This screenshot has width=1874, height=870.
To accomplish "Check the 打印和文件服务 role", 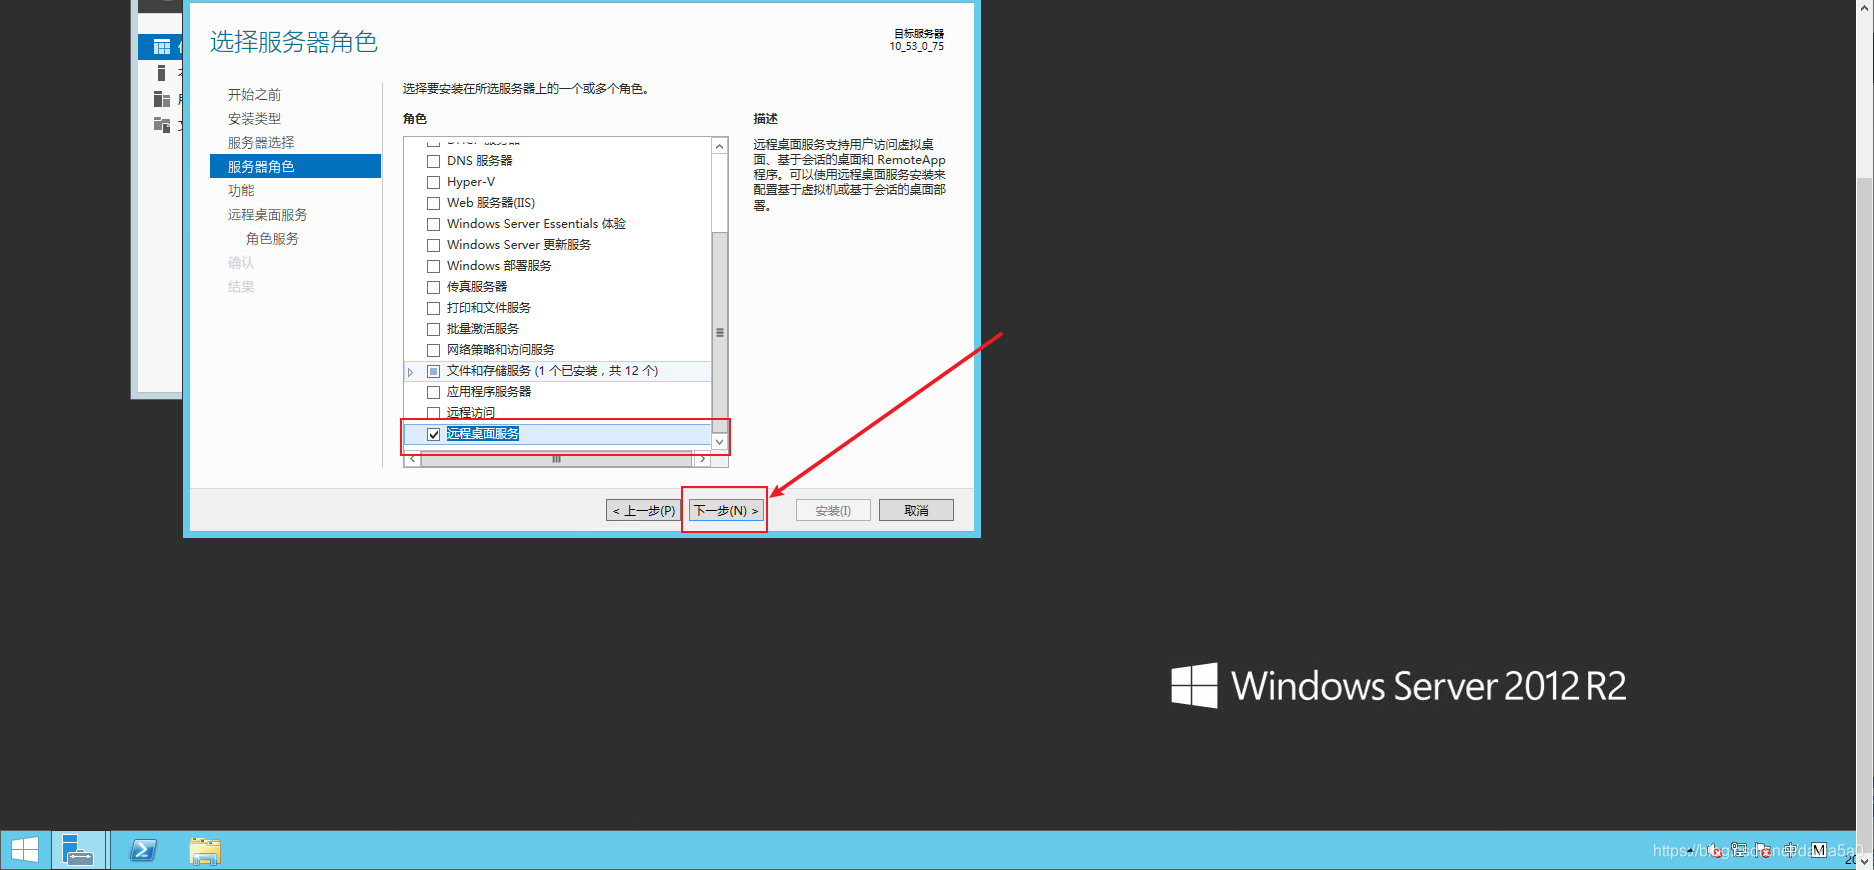I will pyautogui.click(x=433, y=308).
